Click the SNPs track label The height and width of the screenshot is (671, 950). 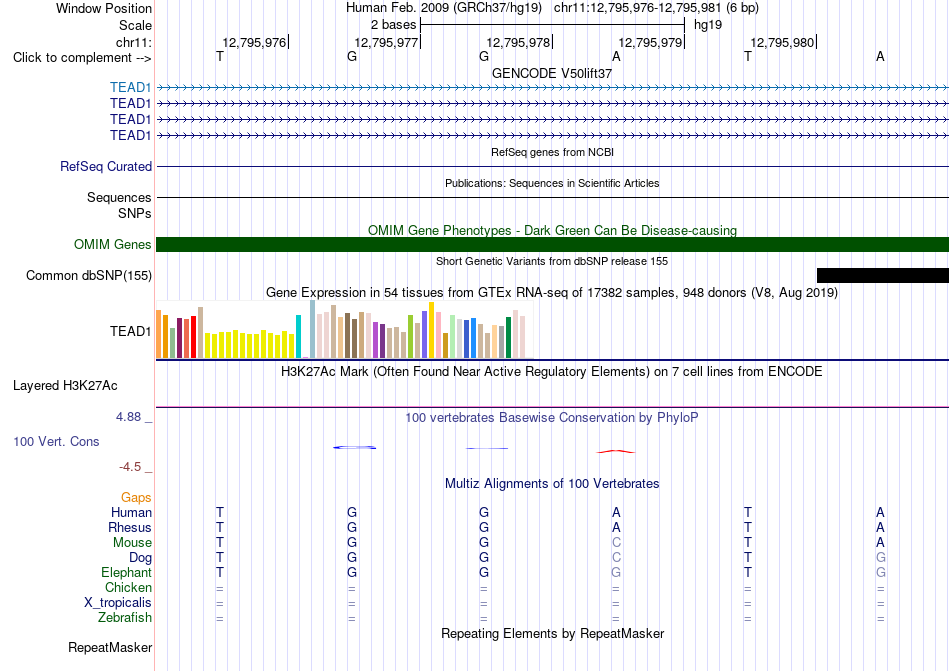[x=135, y=213]
